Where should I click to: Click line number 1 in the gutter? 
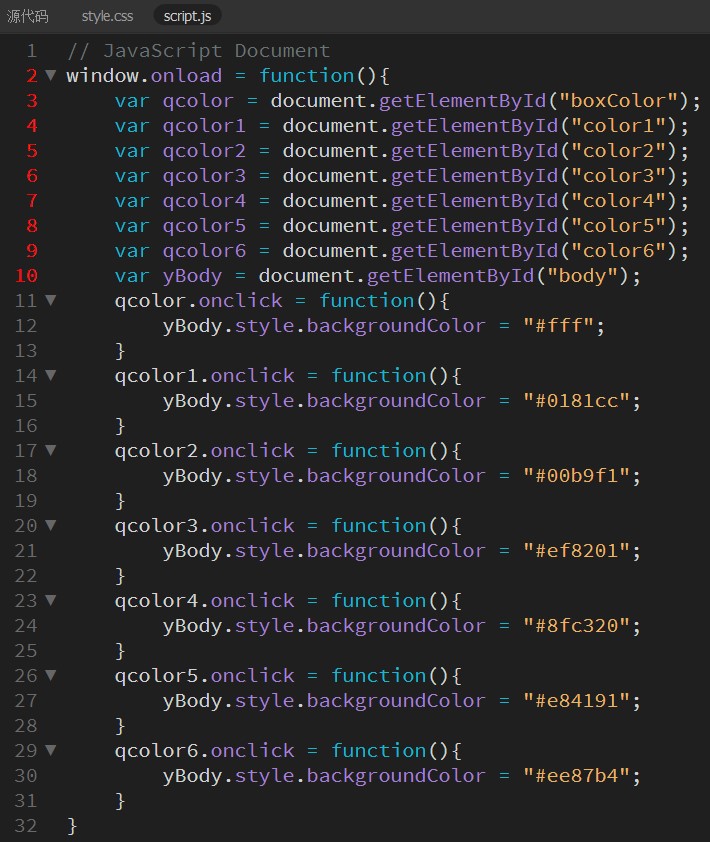tap(32, 51)
